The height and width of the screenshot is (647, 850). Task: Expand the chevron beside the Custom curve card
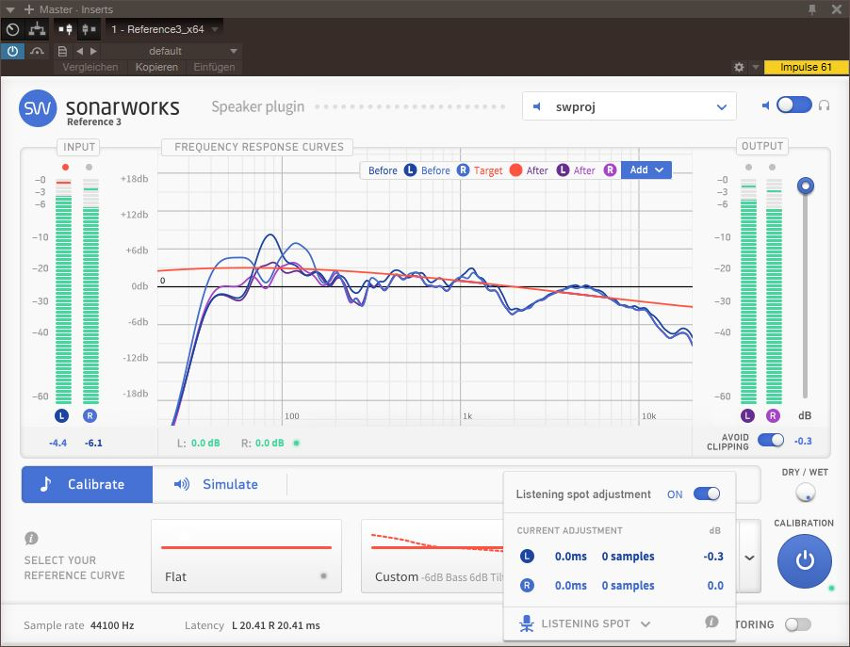click(x=749, y=557)
